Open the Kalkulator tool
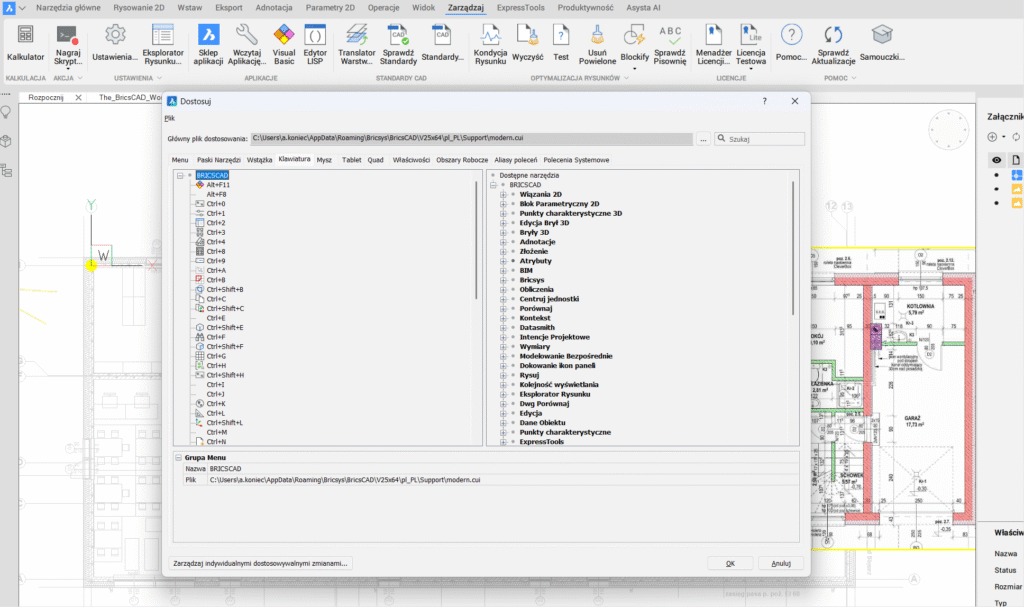This screenshot has height=607, width=1024. coord(26,42)
